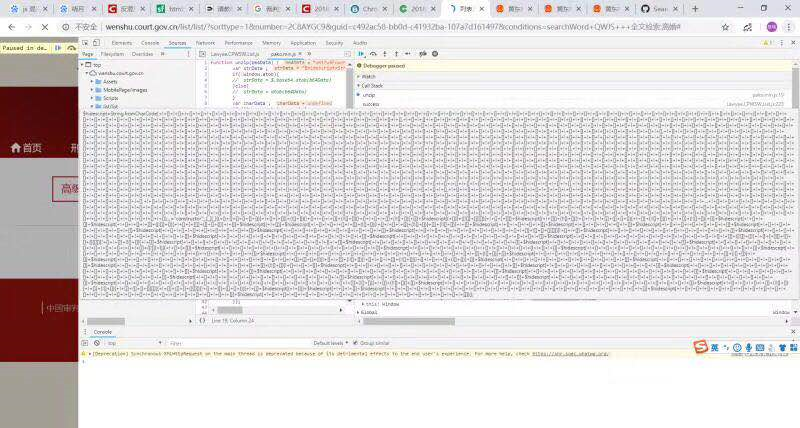Image resolution: width=800 pixels, height=428 pixels.
Task: Stop loading the page button
Action: (x=45, y=27)
